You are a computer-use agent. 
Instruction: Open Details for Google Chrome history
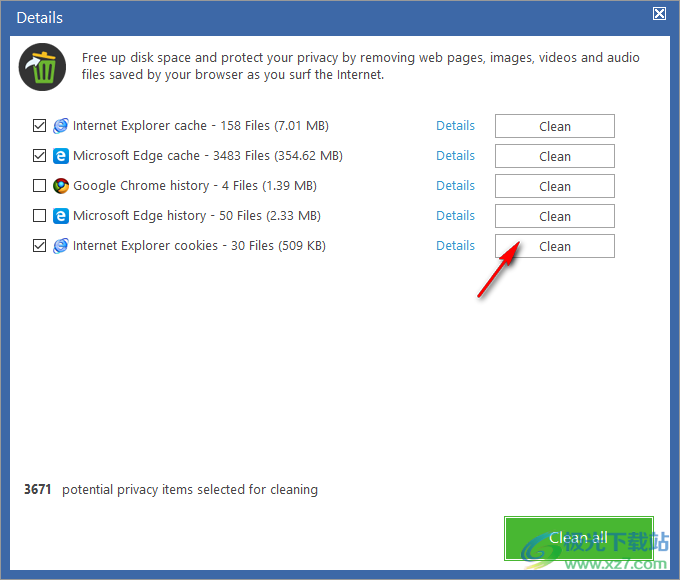(x=455, y=186)
